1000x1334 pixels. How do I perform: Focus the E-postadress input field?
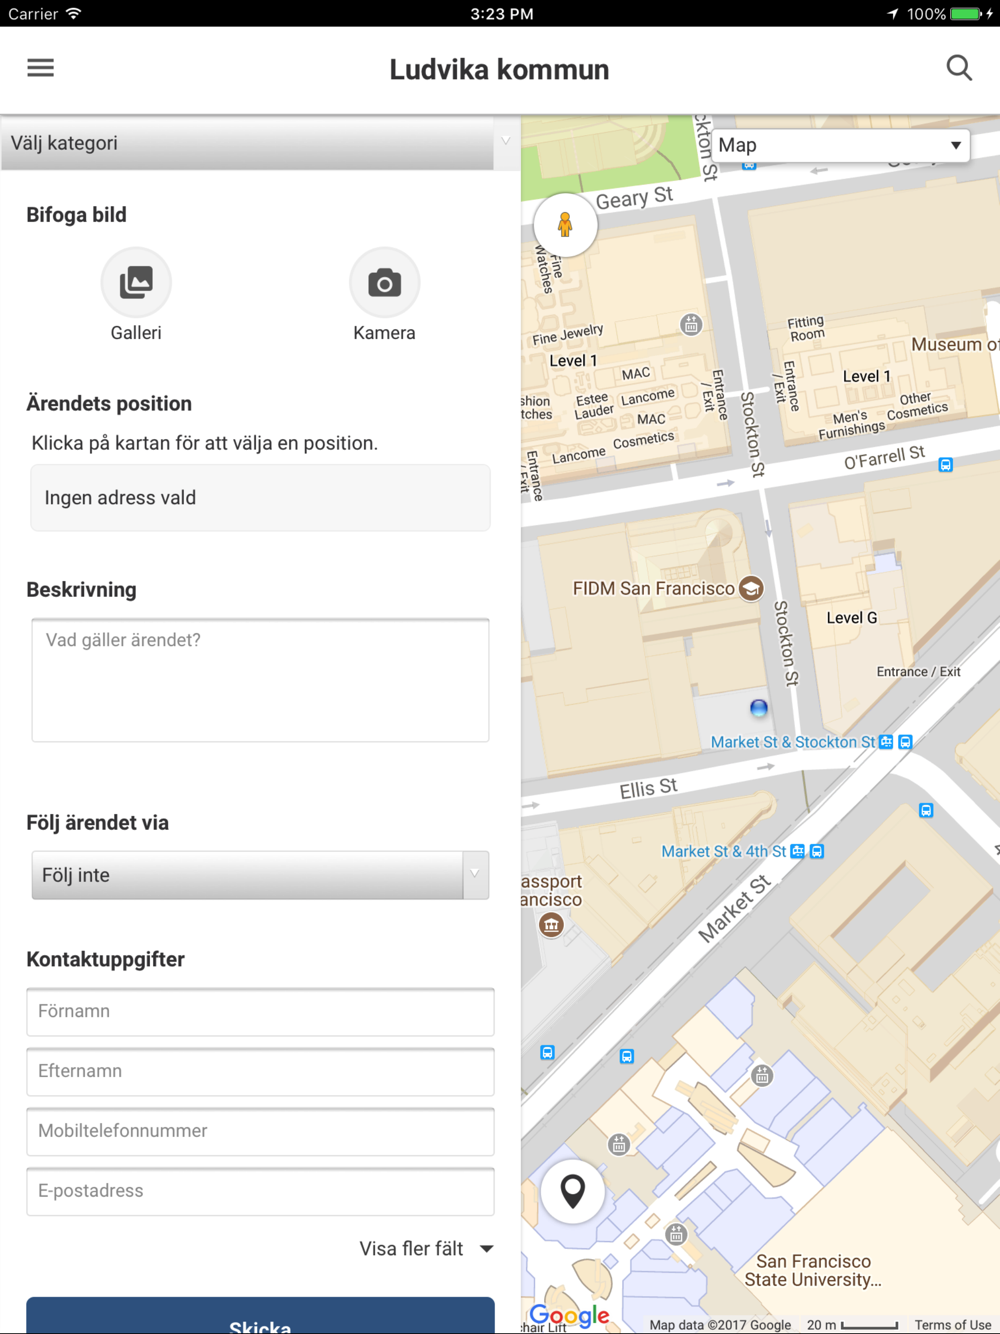click(260, 1192)
